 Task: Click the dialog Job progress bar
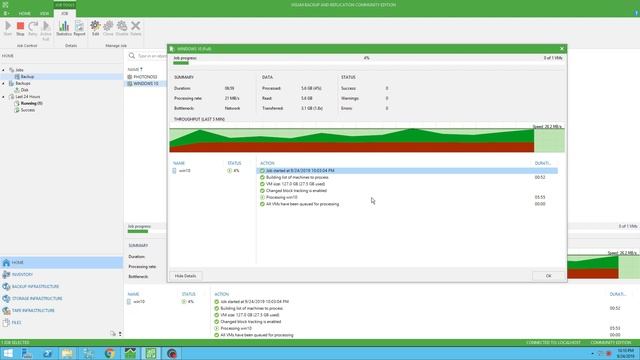367,63
